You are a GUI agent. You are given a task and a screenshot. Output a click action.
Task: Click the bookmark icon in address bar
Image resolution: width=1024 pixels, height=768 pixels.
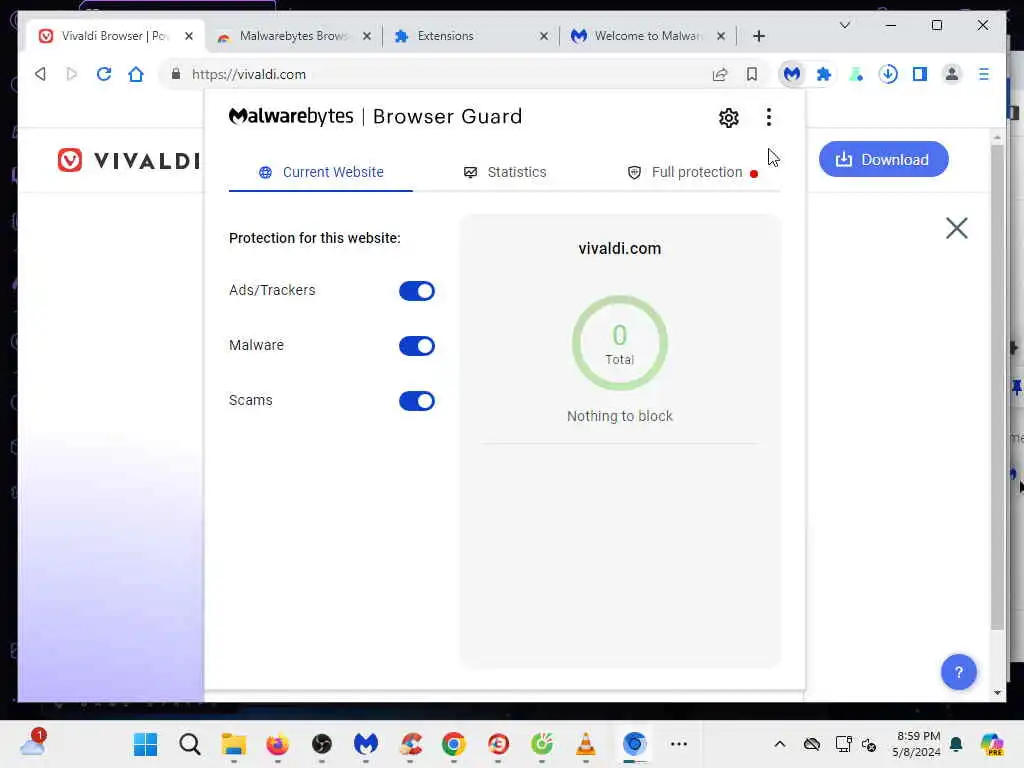click(752, 74)
